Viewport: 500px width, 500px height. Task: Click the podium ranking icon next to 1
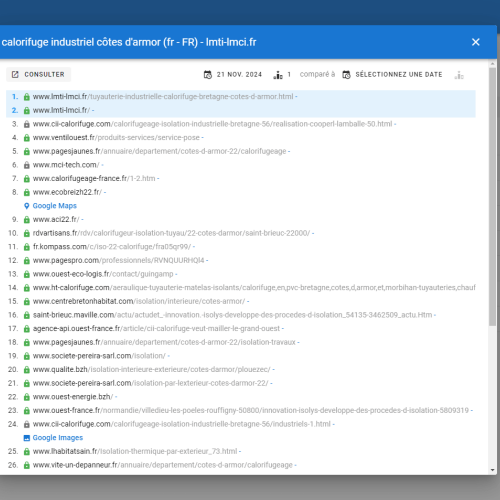point(278,75)
